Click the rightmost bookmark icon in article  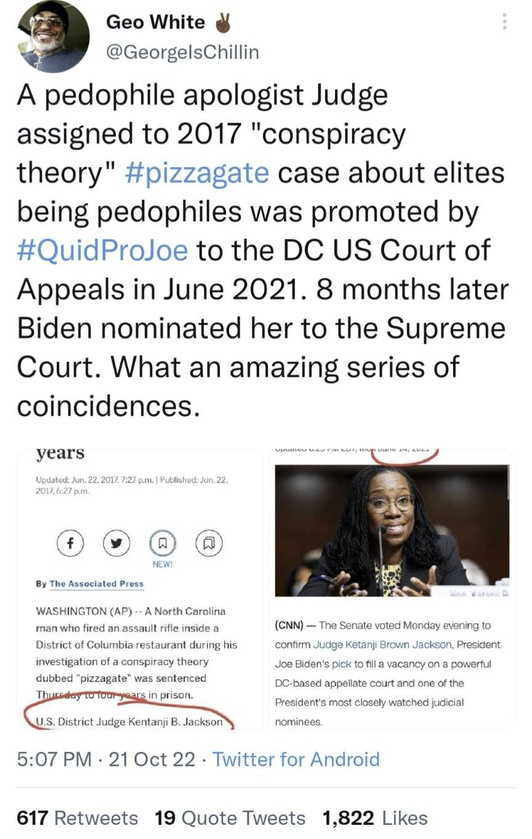coord(209,543)
